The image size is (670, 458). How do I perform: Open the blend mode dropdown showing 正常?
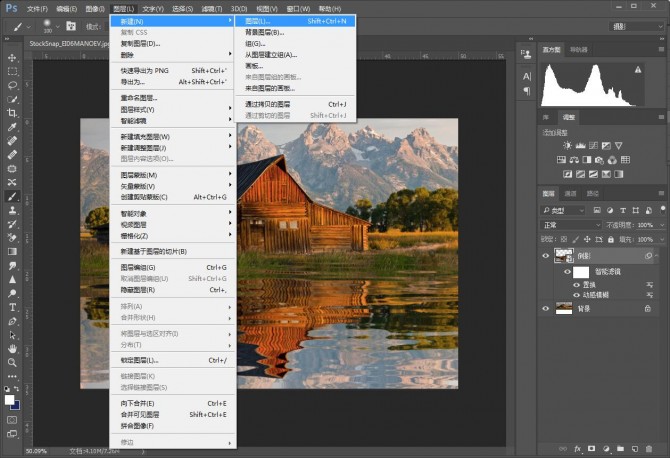tap(570, 225)
